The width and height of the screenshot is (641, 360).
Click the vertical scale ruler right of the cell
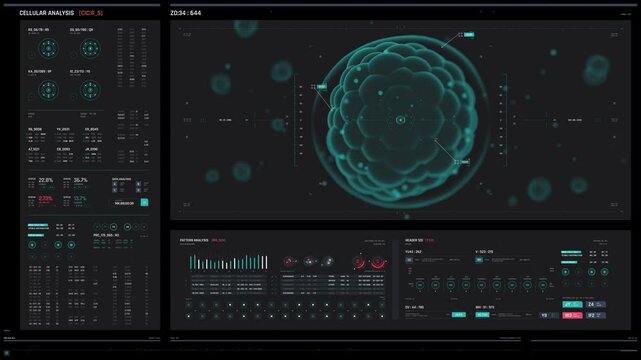pyautogui.click(x=503, y=120)
